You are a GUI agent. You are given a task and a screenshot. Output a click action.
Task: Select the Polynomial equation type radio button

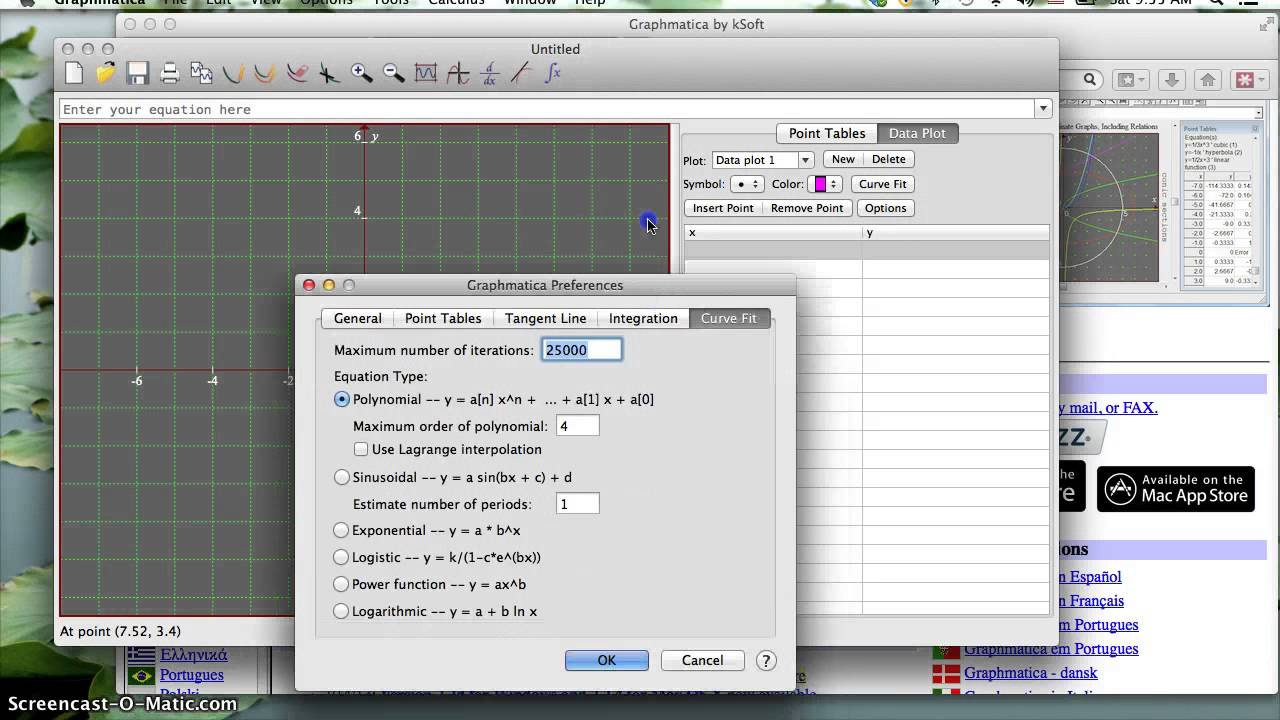(342, 399)
